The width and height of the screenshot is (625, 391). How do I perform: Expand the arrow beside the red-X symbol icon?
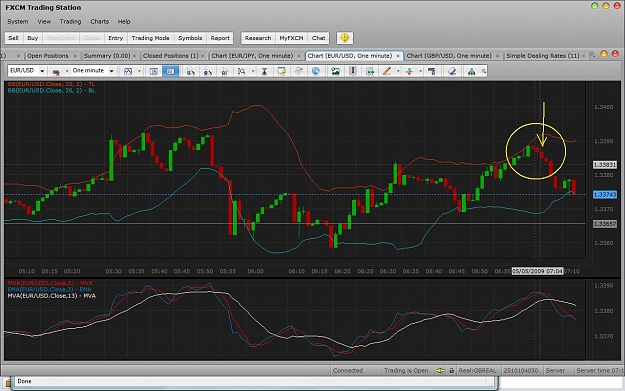pos(67,71)
